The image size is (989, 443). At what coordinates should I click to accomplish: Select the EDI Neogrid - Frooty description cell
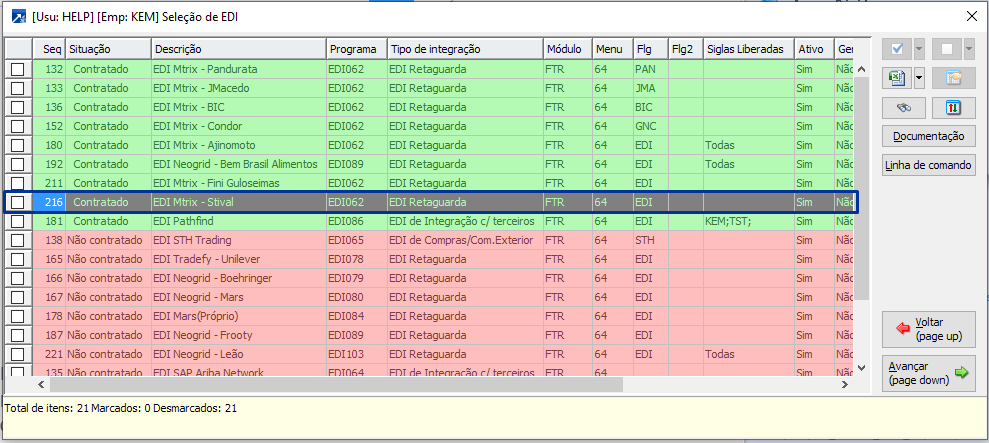[239, 335]
